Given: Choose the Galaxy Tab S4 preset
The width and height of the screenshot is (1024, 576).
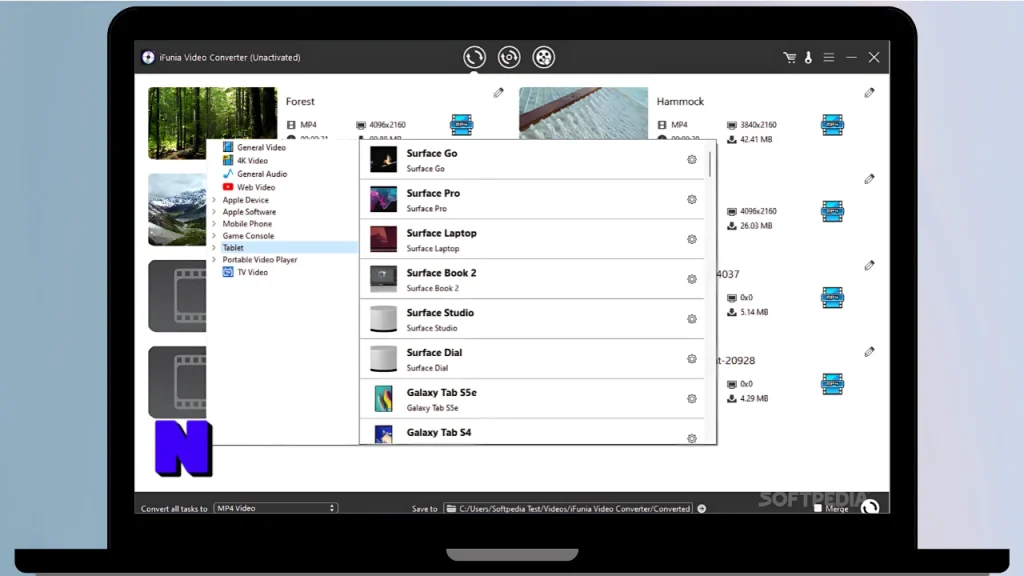Looking at the screenshot, I should (x=532, y=432).
